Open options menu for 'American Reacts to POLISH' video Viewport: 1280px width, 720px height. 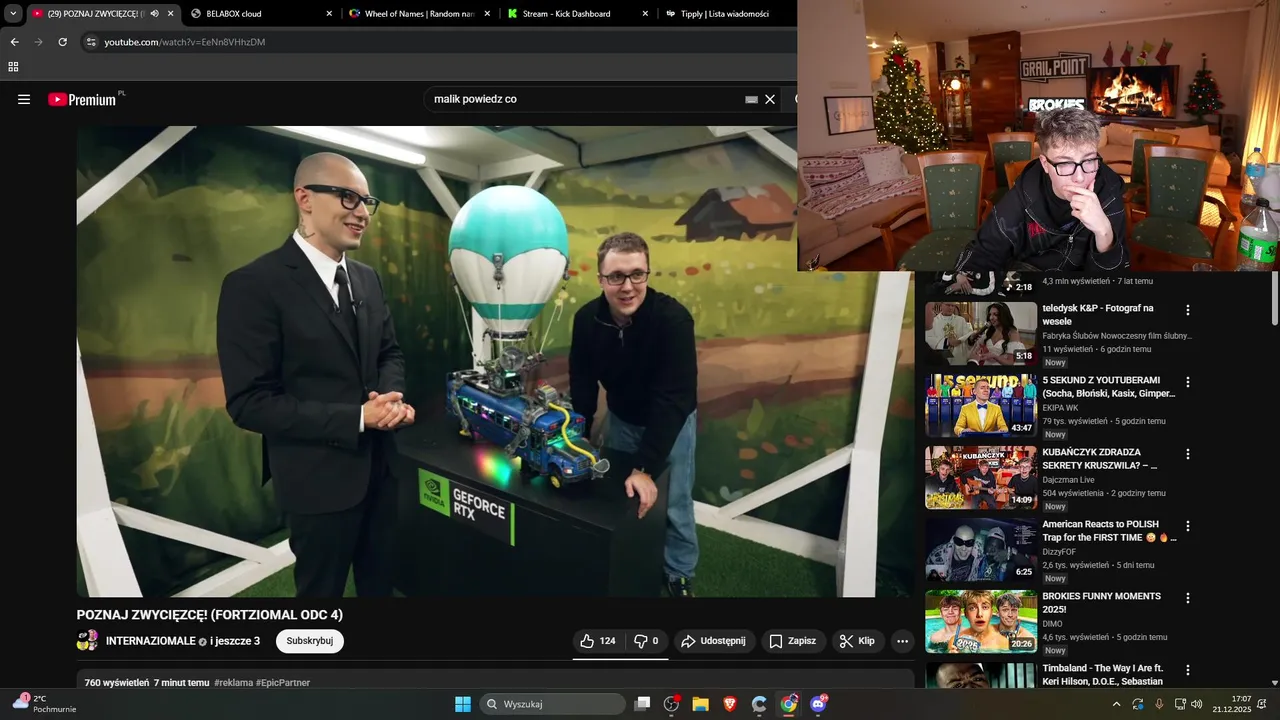point(1188,526)
